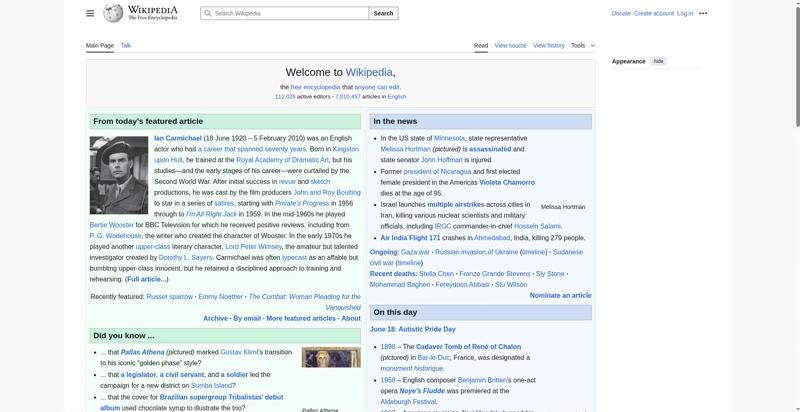Open the Stella Chen link

(x=436, y=274)
